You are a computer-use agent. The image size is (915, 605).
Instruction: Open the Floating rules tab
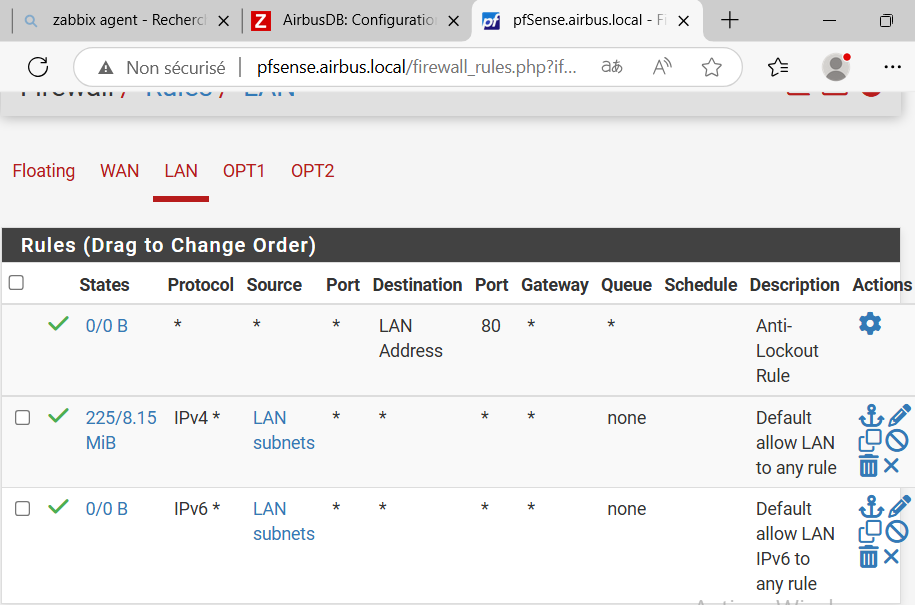pos(44,171)
